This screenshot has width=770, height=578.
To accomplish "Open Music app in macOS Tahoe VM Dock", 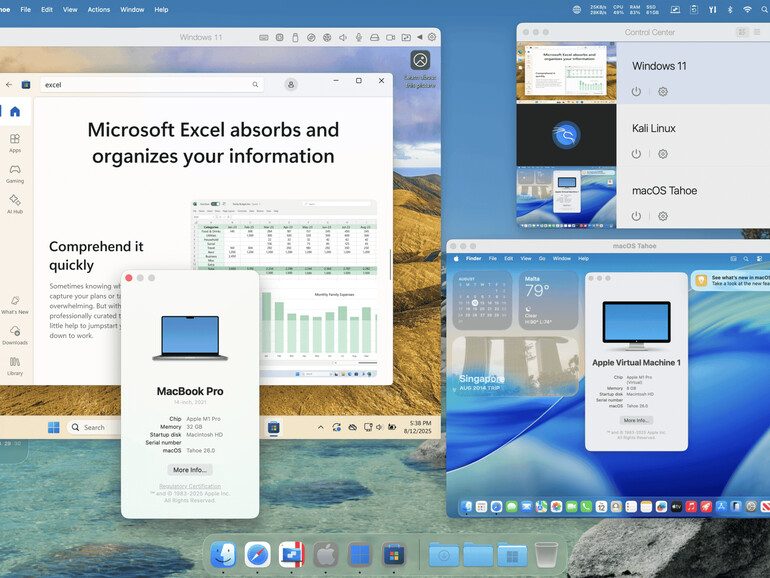I will tap(691, 506).
